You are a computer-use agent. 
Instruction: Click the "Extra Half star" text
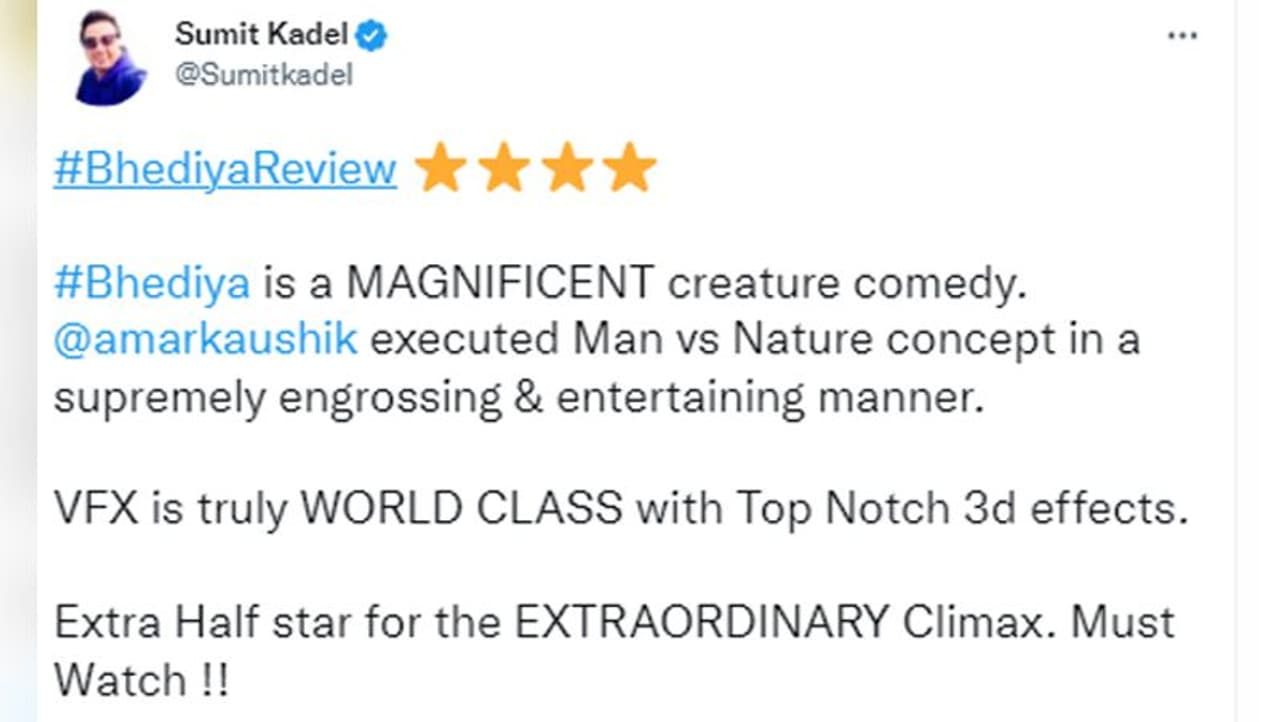203,623
